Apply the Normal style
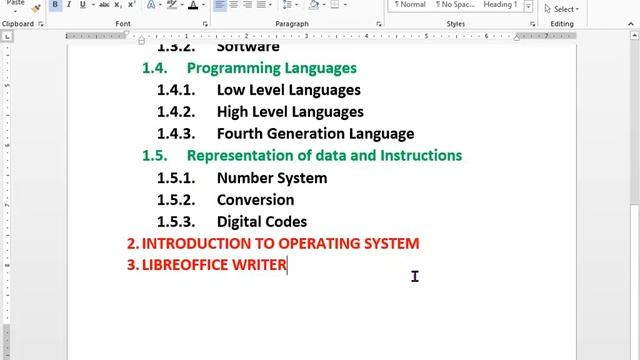The height and width of the screenshot is (360, 640). pyautogui.click(x=410, y=4)
